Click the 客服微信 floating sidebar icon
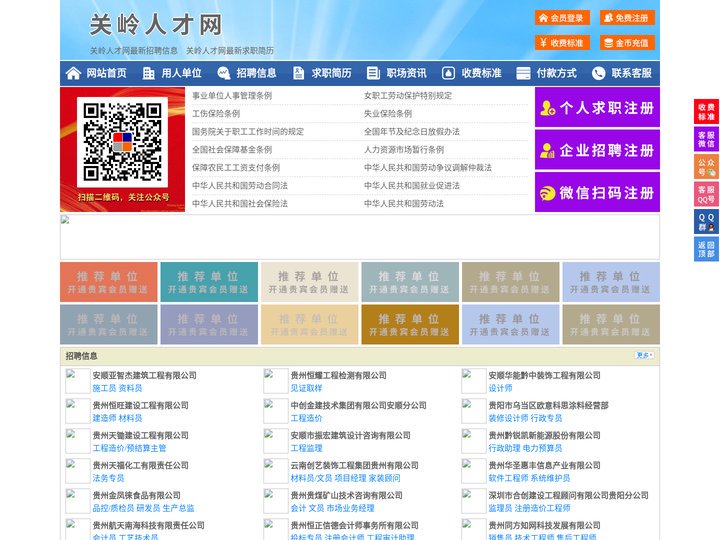 (706, 139)
